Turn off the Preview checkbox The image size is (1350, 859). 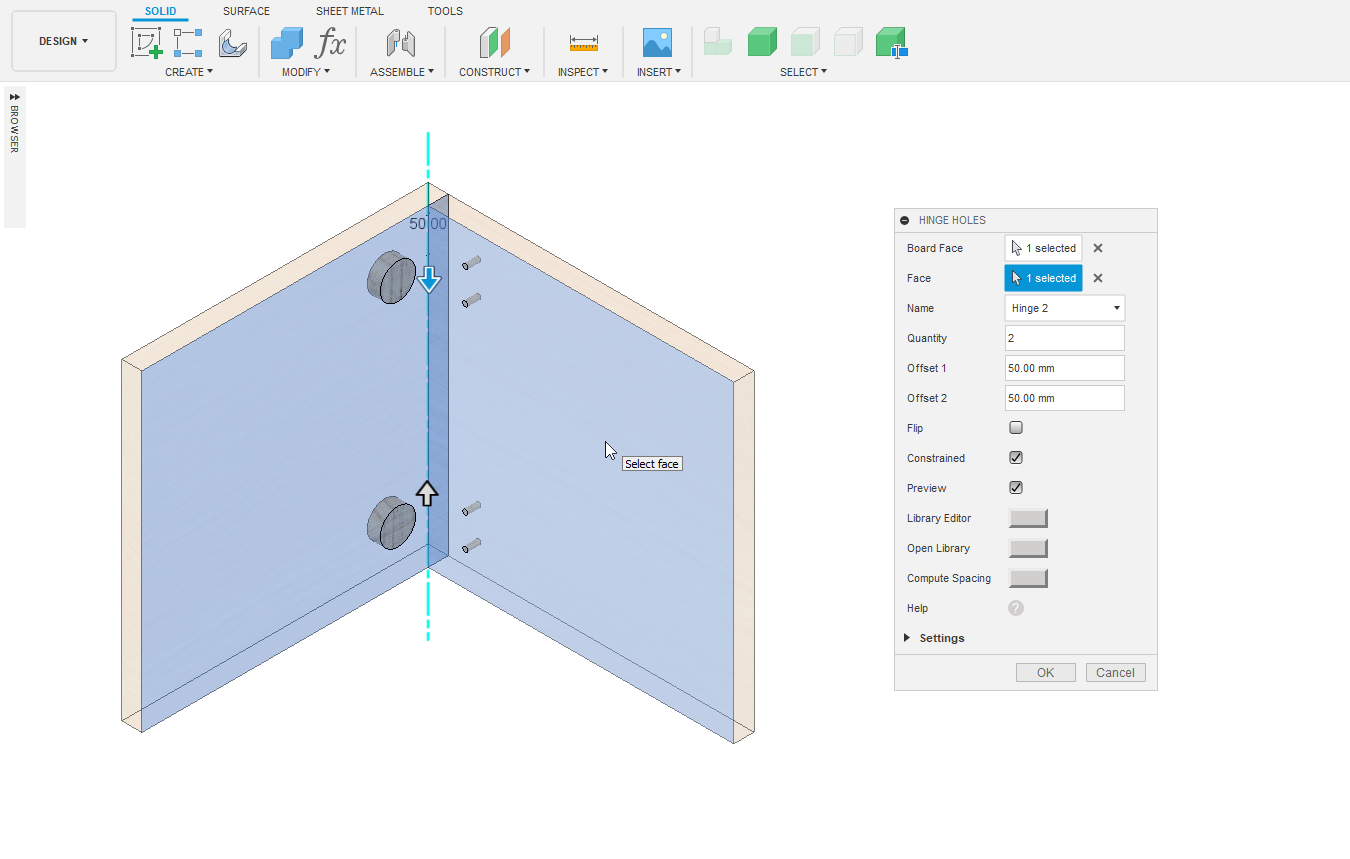click(x=1016, y=488)
